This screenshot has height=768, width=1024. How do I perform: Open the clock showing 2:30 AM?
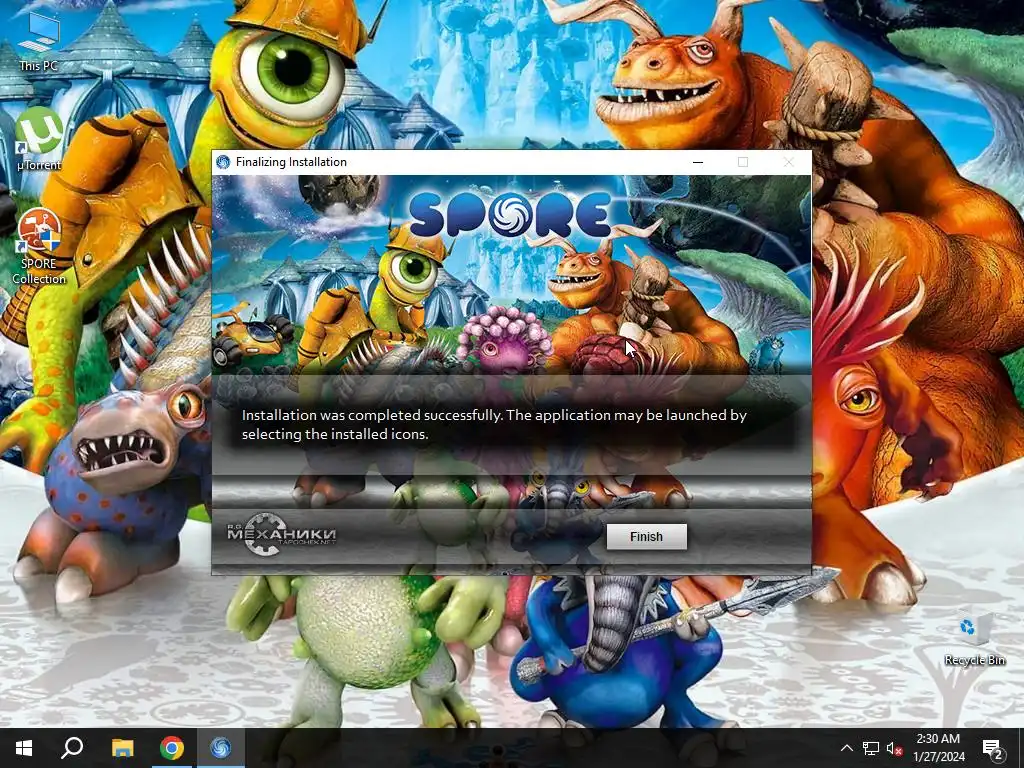point(938,748)
